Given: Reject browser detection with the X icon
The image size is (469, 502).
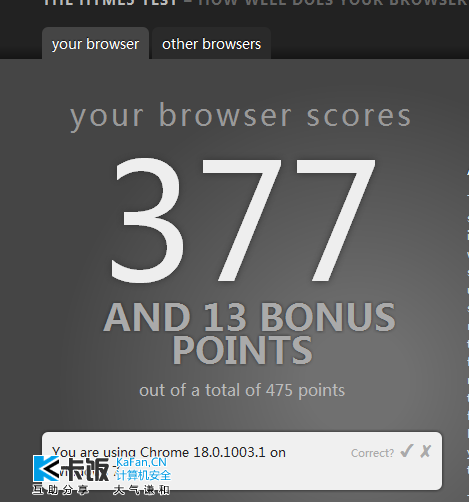Looking at the screenshot, I should coord(426,451).
